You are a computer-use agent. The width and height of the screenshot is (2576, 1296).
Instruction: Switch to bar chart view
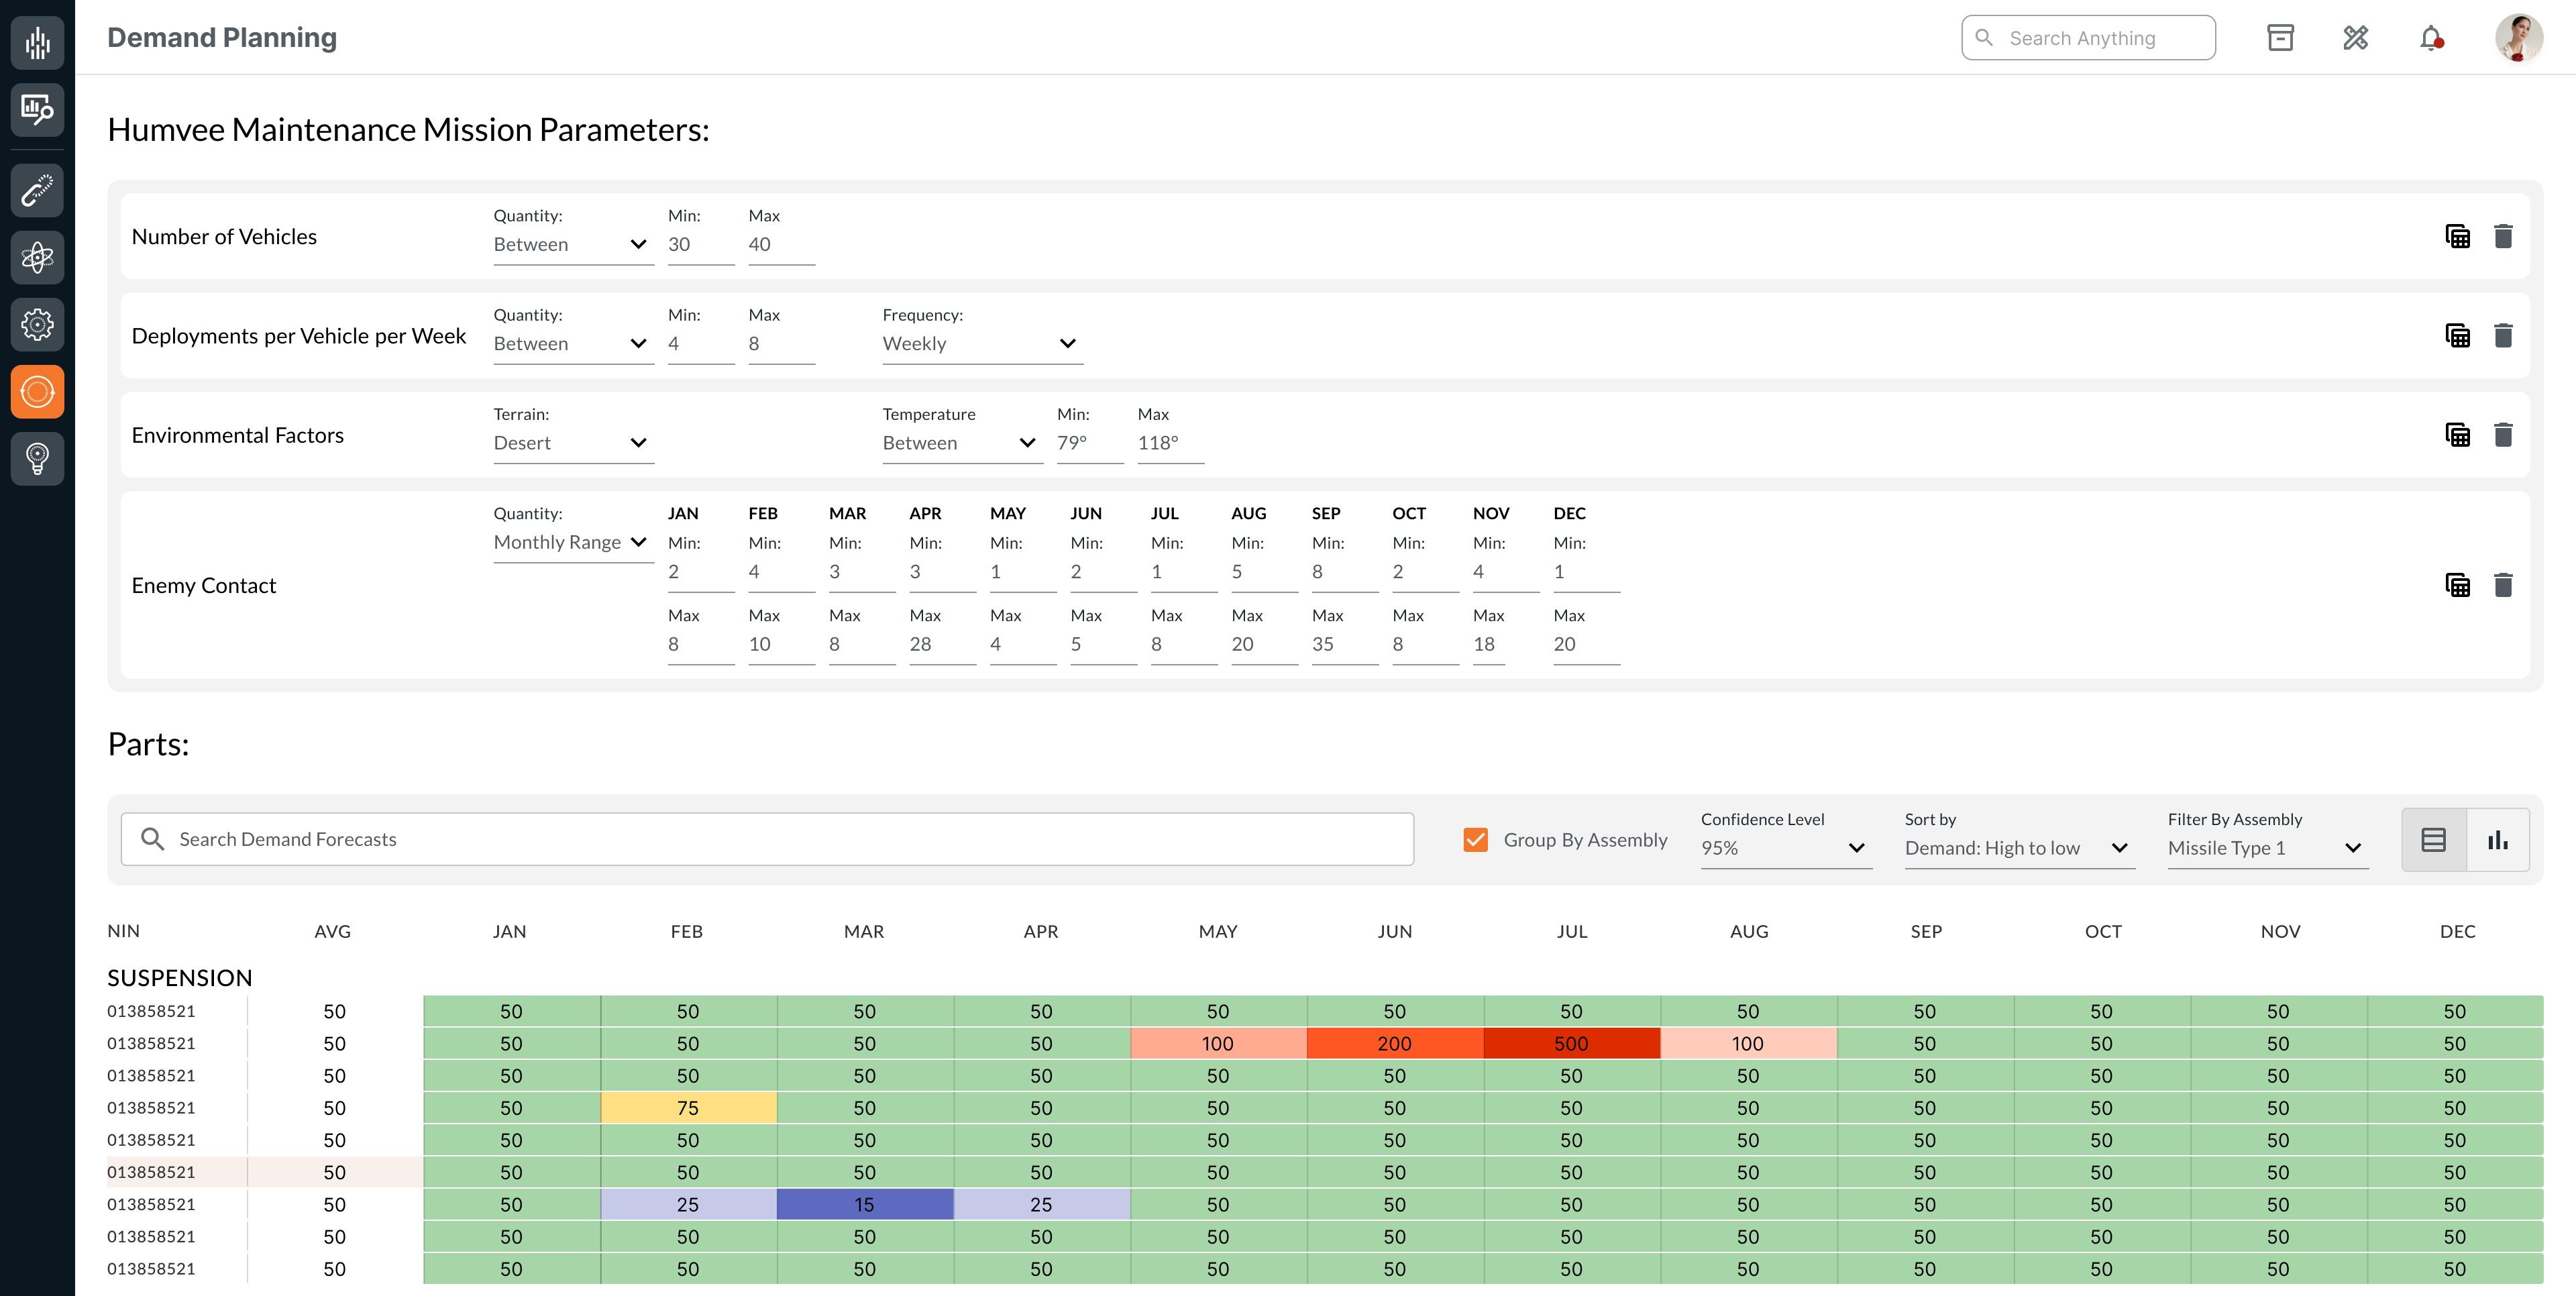(x=2498, y=840)
